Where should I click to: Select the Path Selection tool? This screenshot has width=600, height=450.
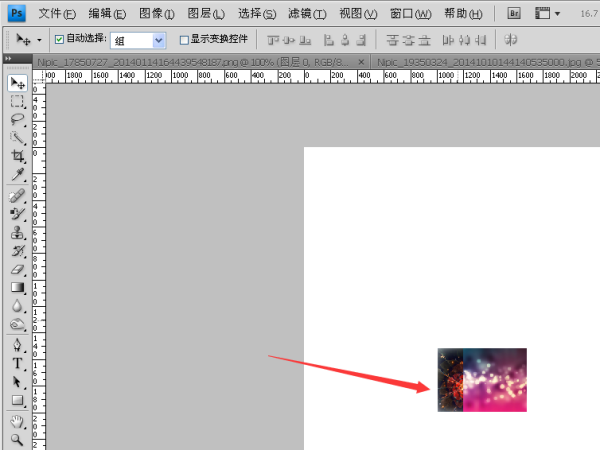(17, 382)
